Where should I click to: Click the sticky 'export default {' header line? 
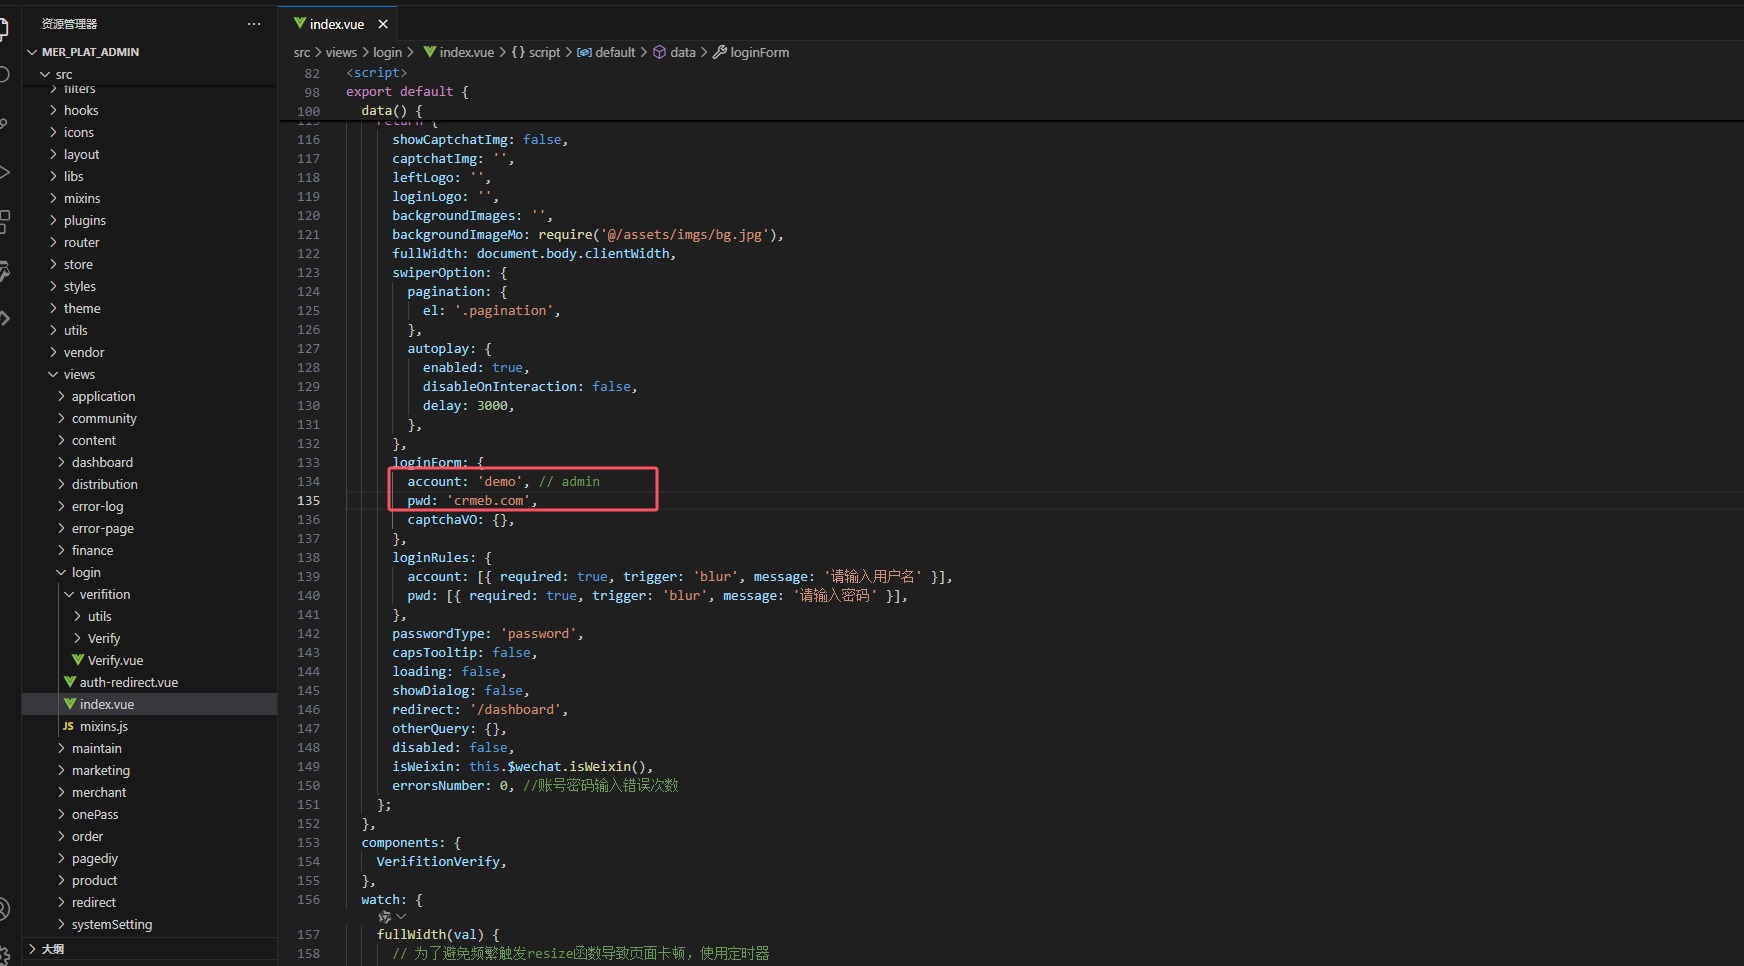click(x=407, y=91)
